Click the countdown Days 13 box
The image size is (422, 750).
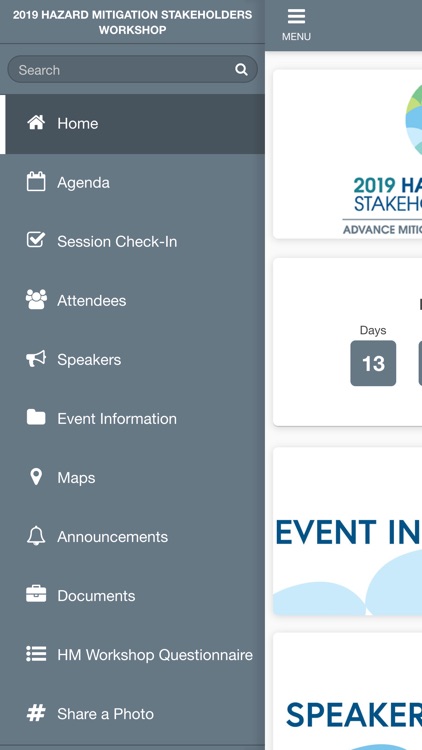coord(373,363)
